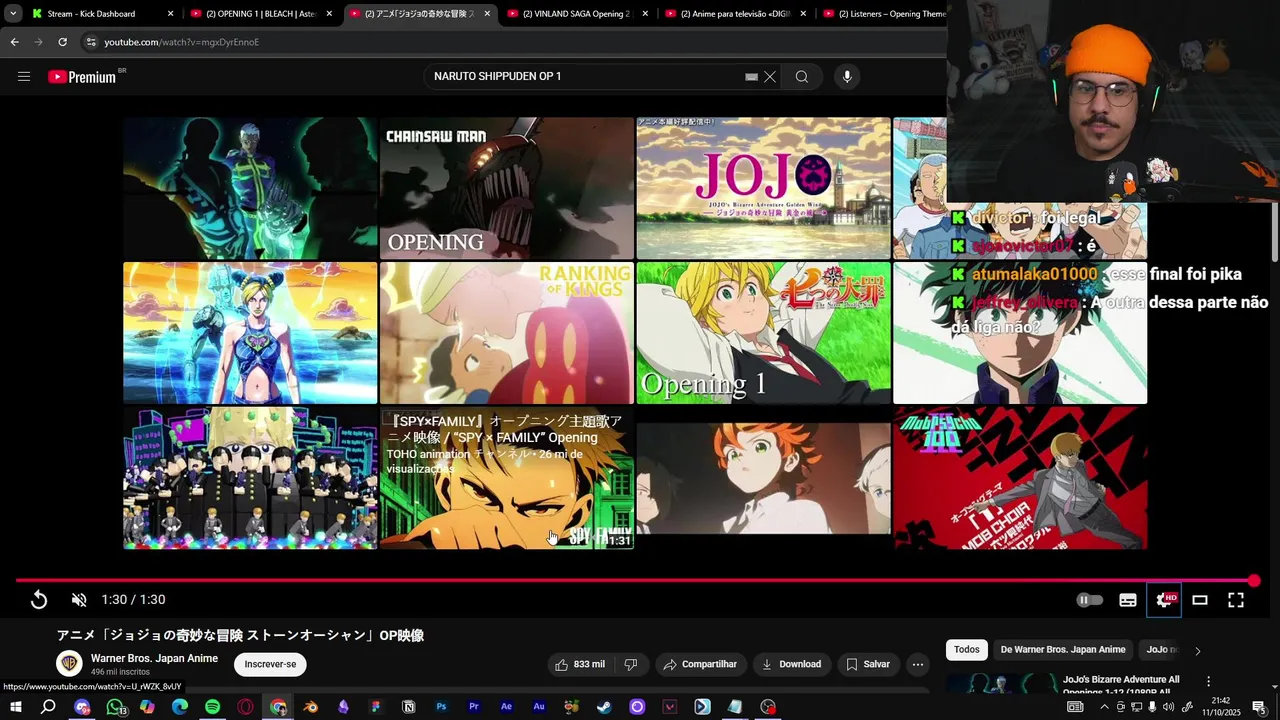Switch to theater mode
Viewport: 1280px width, 720px height.
tap(1200, 600)
